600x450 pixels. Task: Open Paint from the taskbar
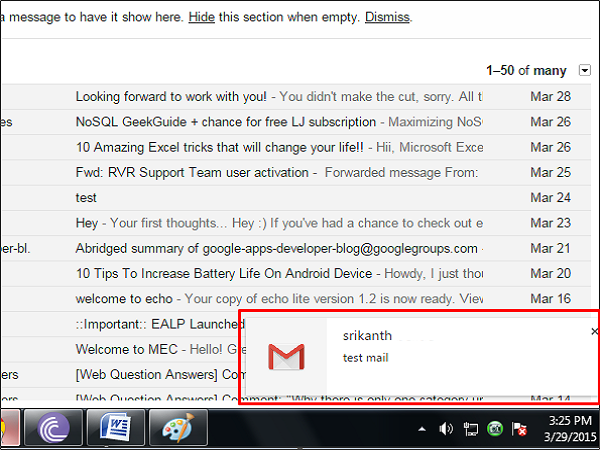(178, 428)
